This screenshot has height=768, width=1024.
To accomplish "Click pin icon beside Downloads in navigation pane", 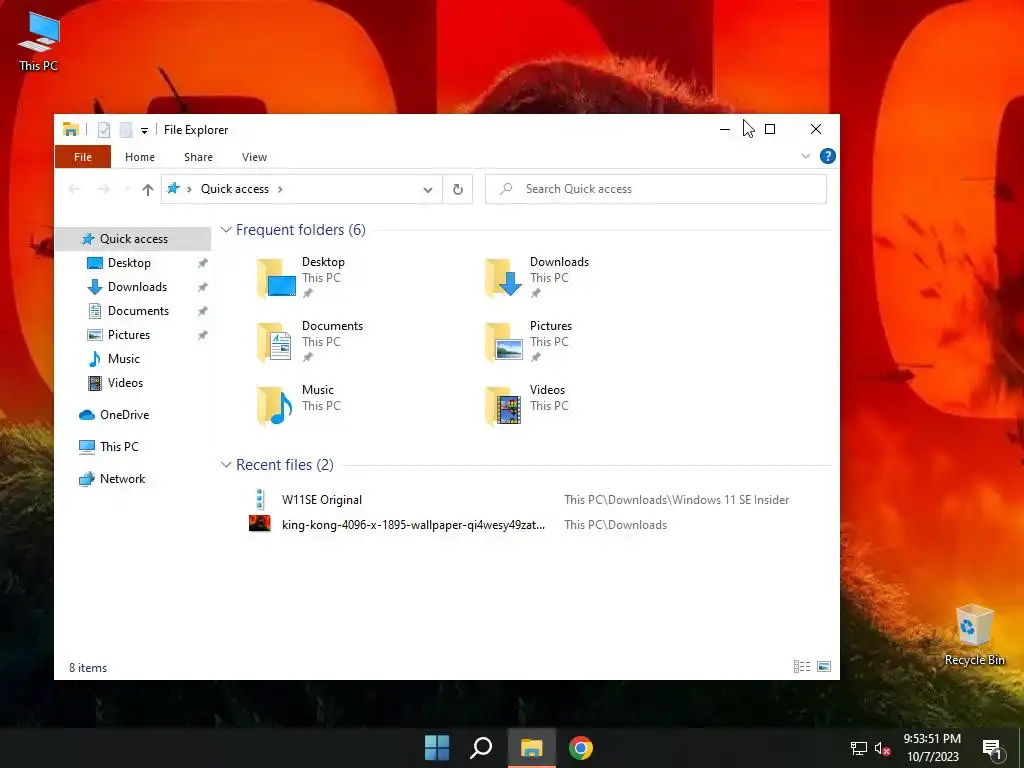I will (202, 287).
